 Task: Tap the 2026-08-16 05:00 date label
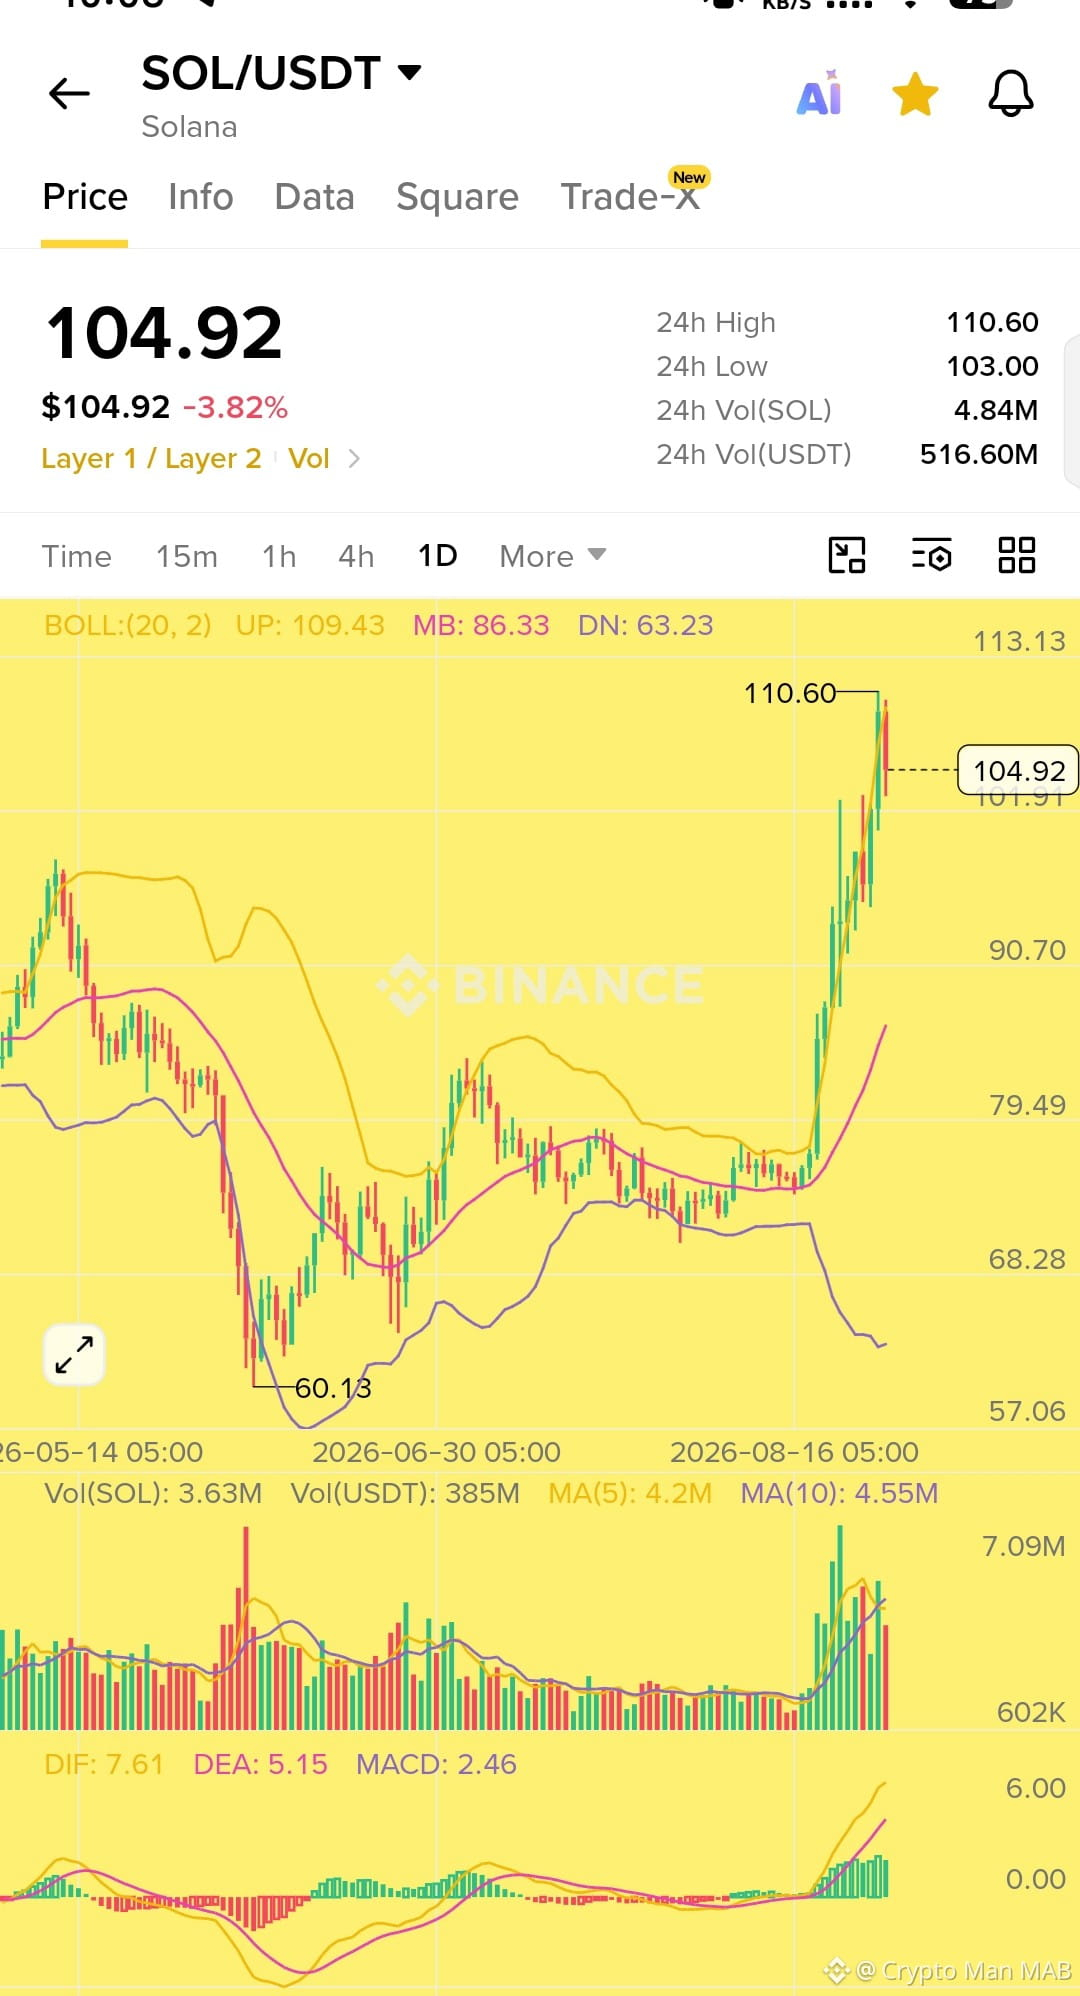click(x=794, y=1452)
